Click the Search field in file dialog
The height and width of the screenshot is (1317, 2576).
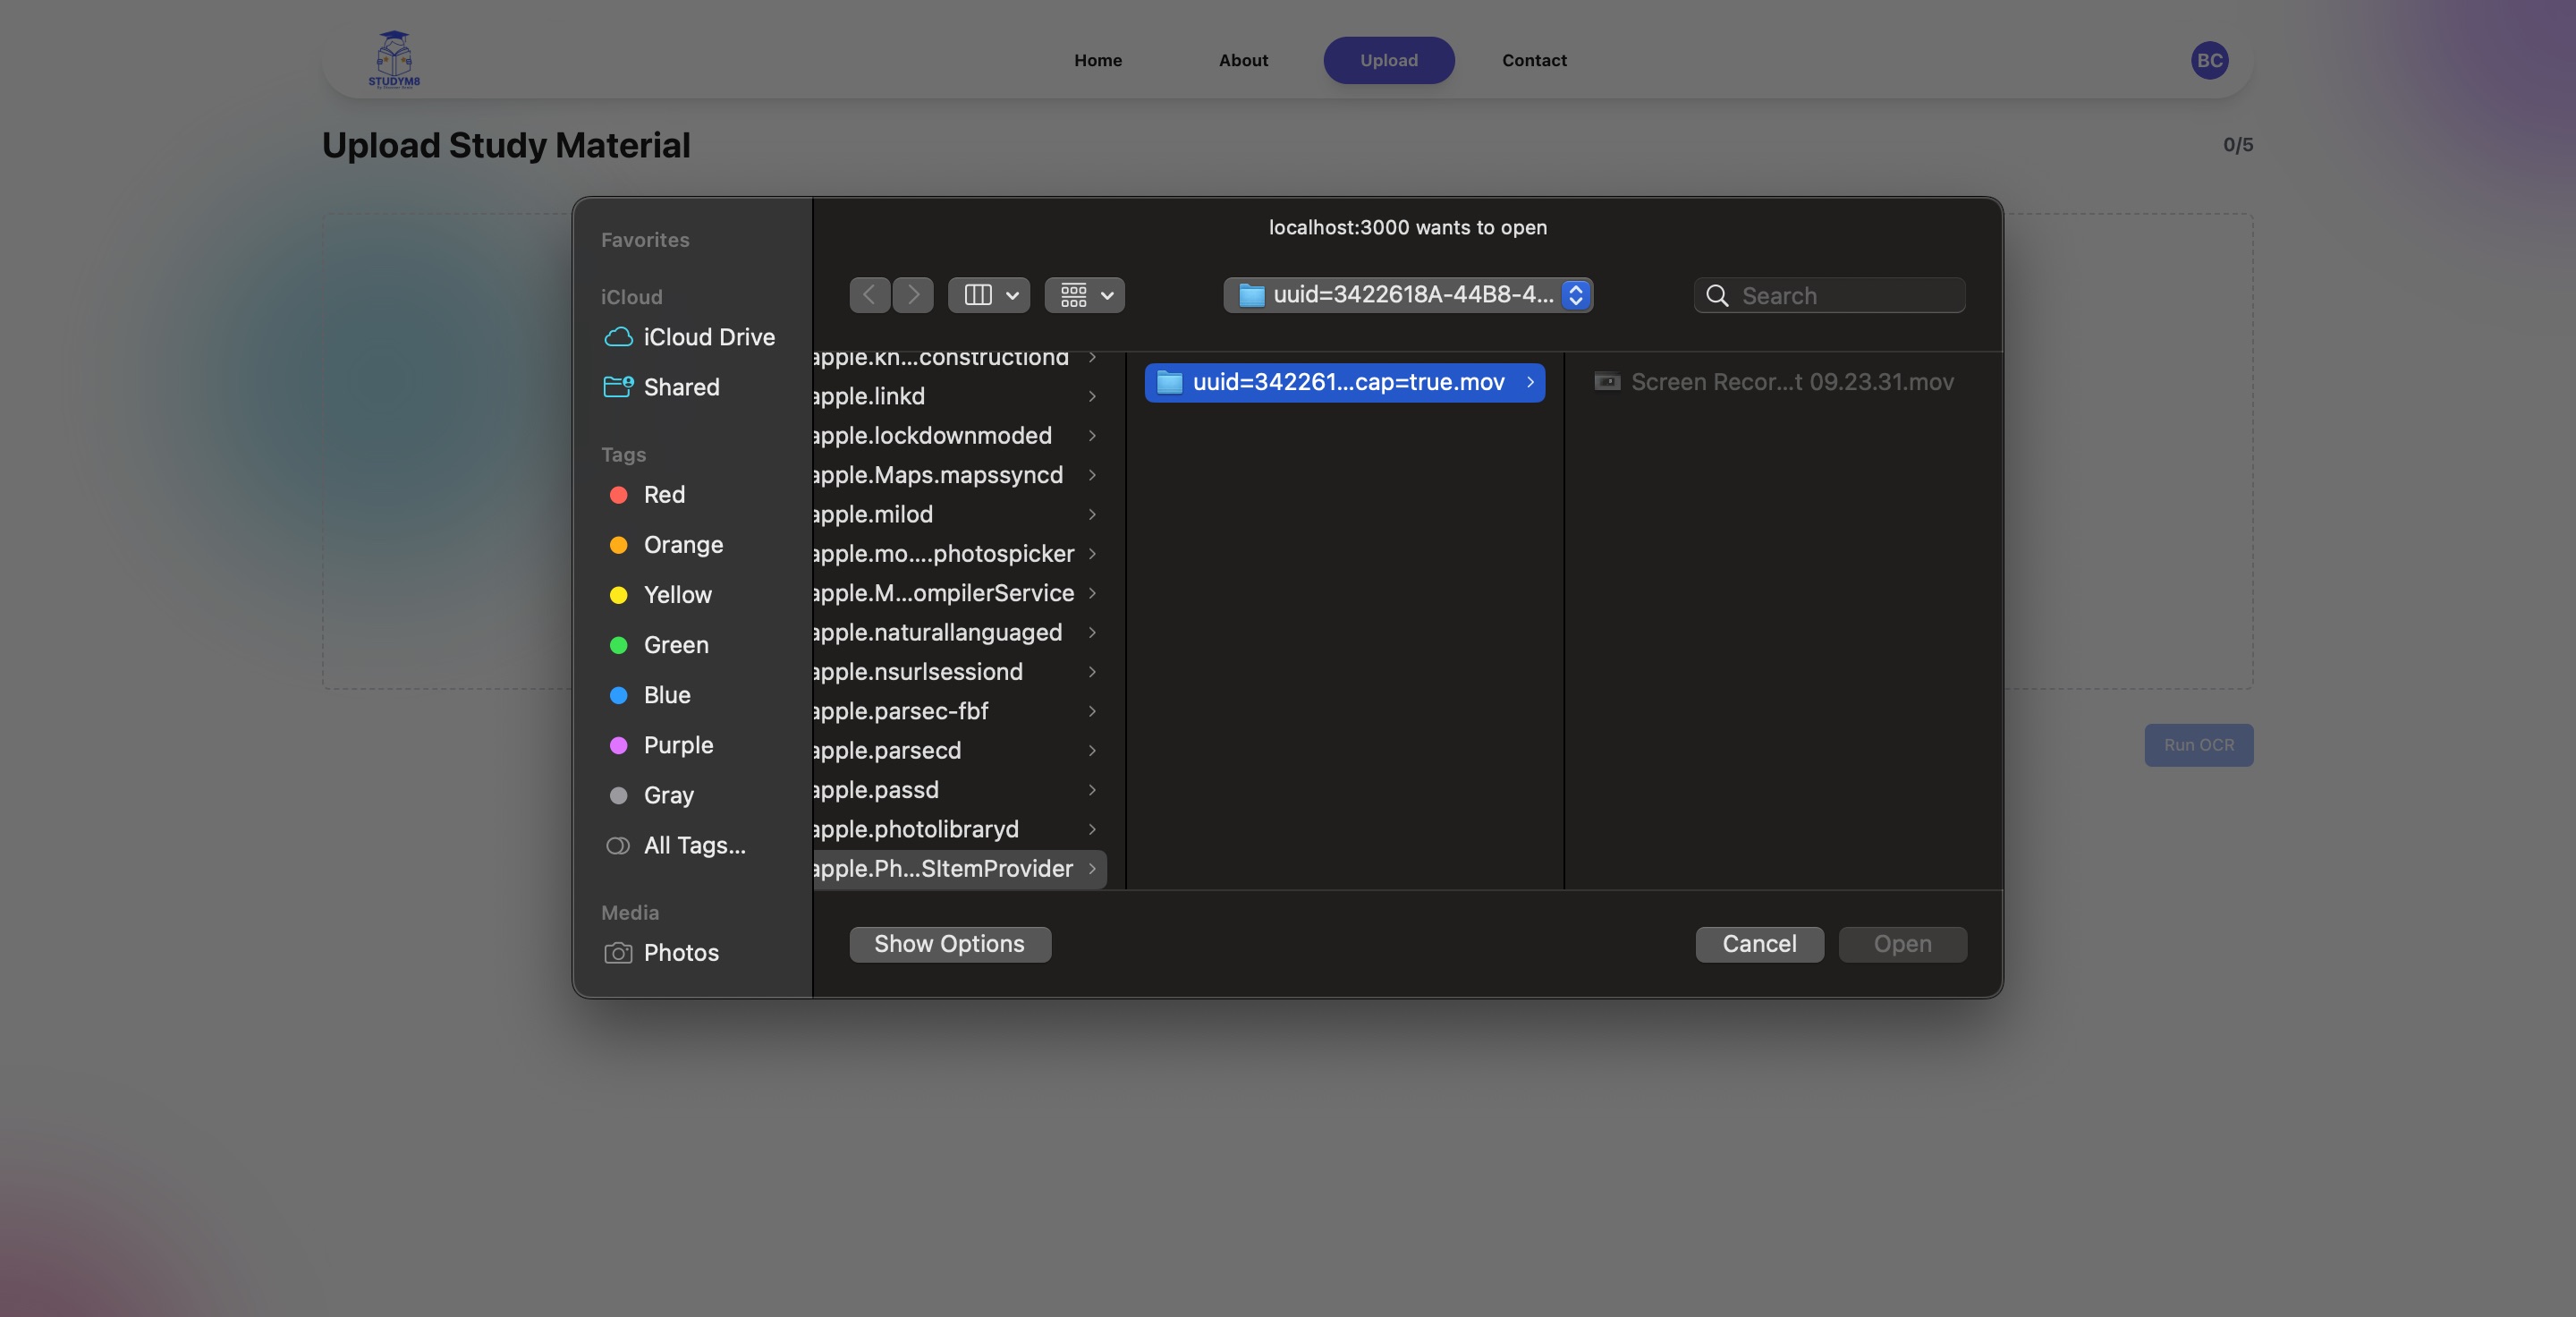click(1829, 295)
